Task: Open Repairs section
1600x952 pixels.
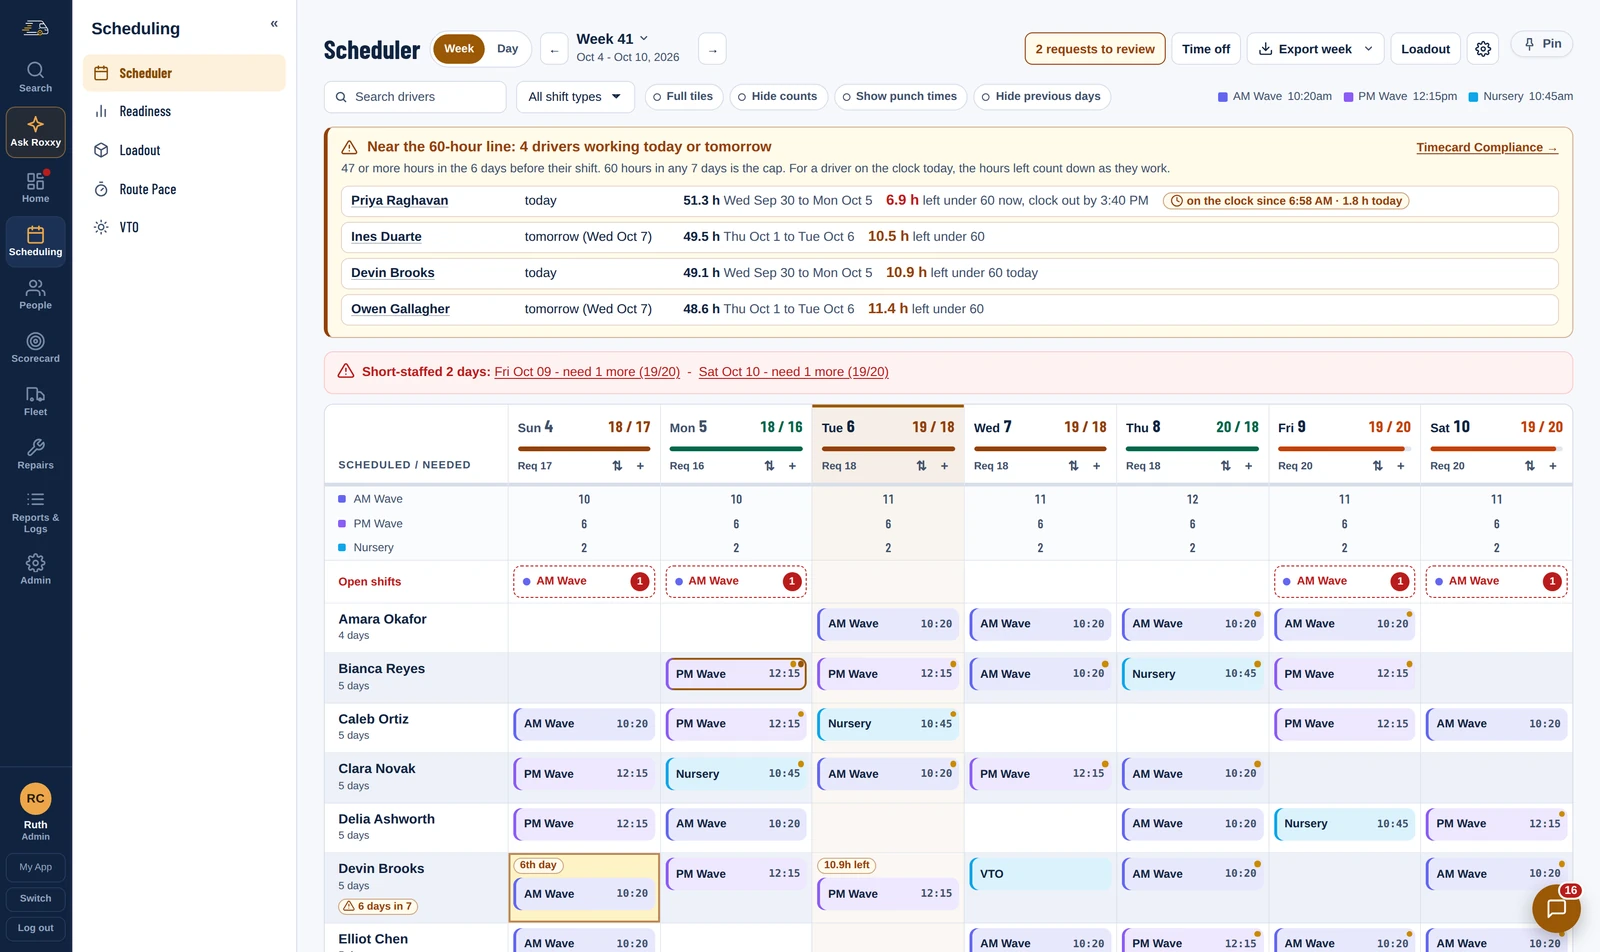Action: 35,454
